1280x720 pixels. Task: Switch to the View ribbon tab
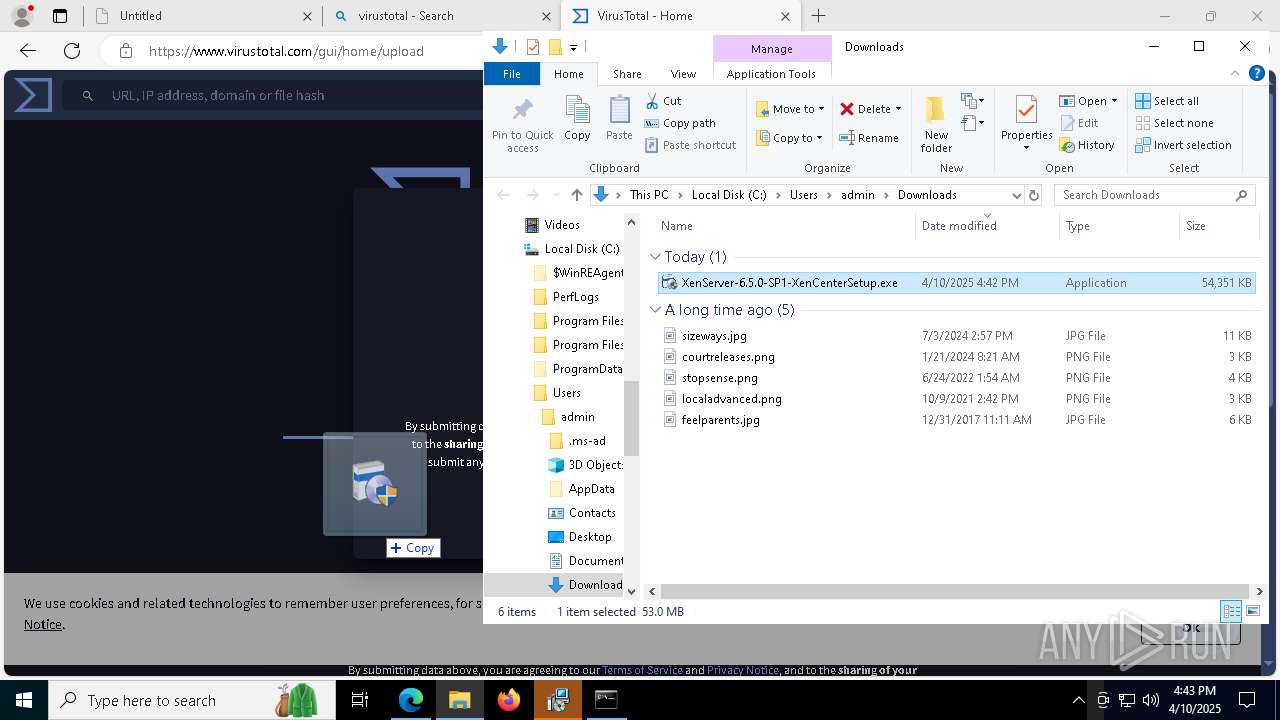[683, 74]
